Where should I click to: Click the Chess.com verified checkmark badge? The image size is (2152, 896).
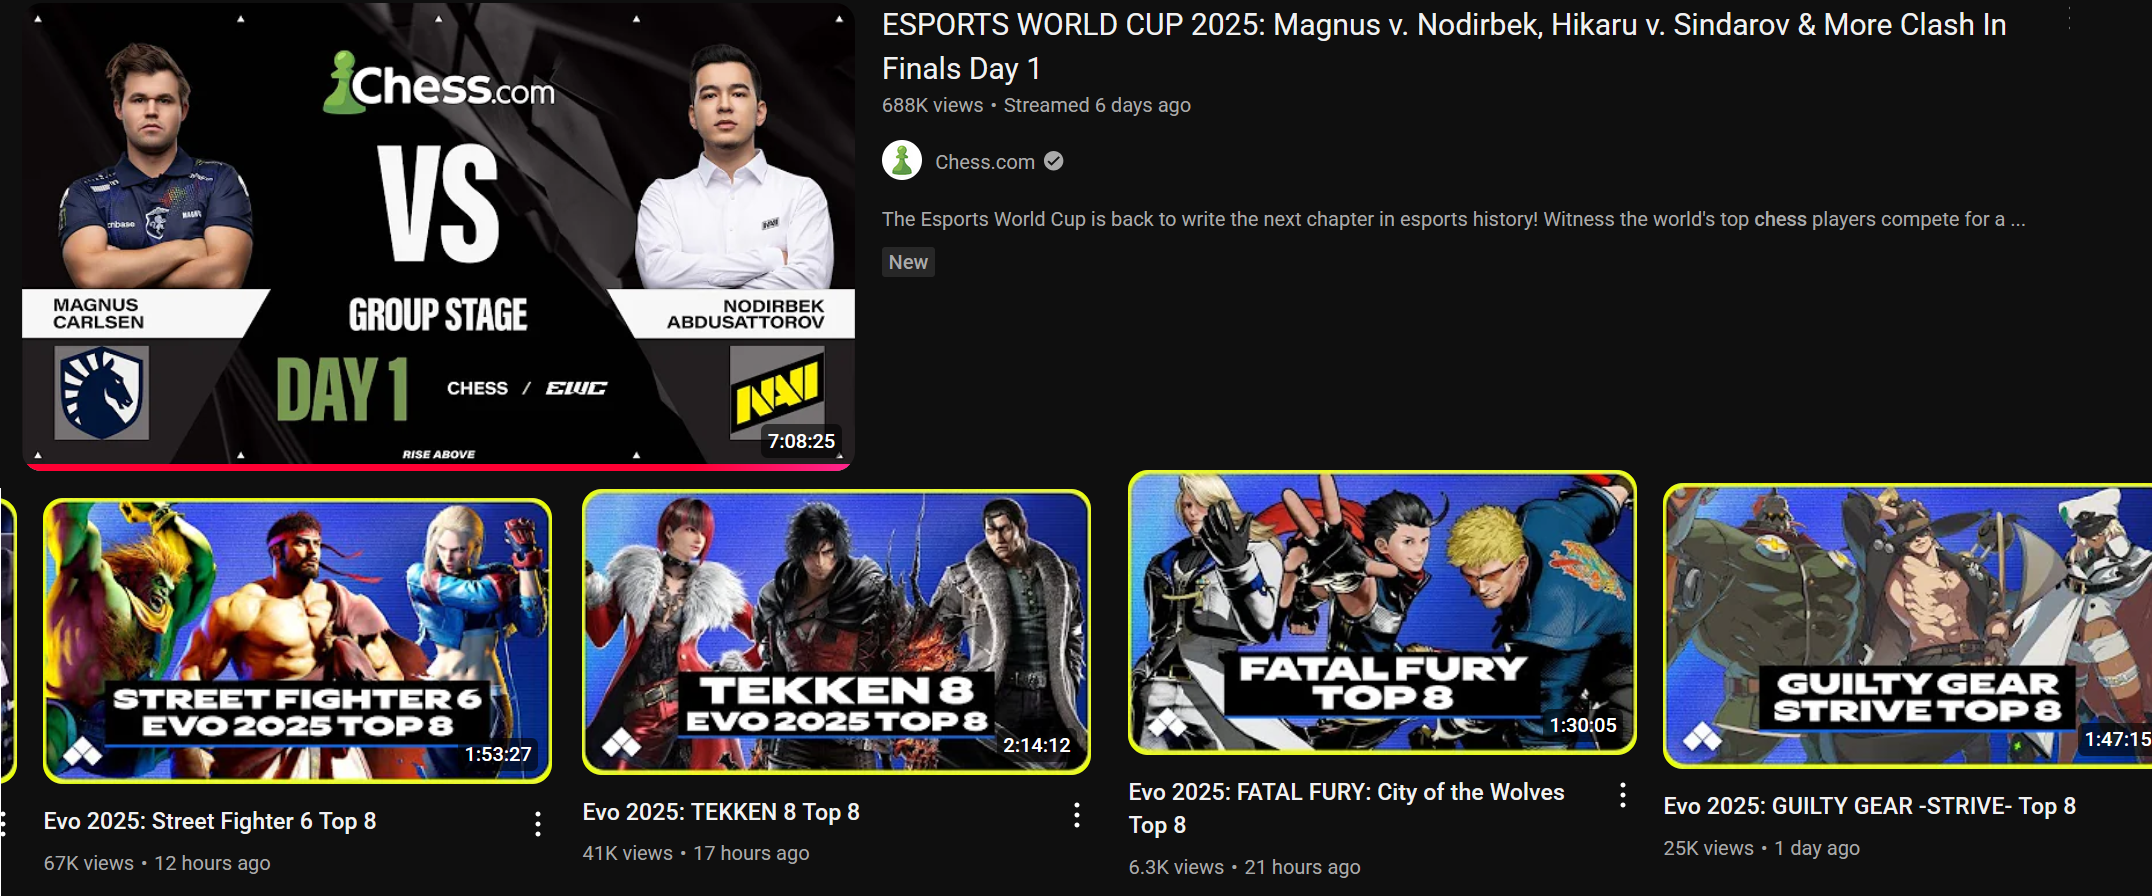click(1054, 161)
